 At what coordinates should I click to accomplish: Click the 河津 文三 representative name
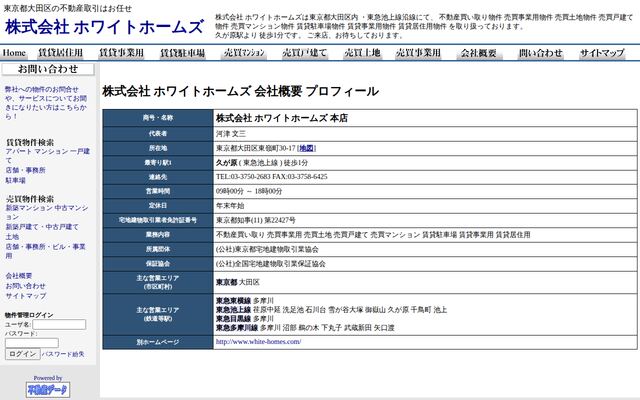point(231,134)
